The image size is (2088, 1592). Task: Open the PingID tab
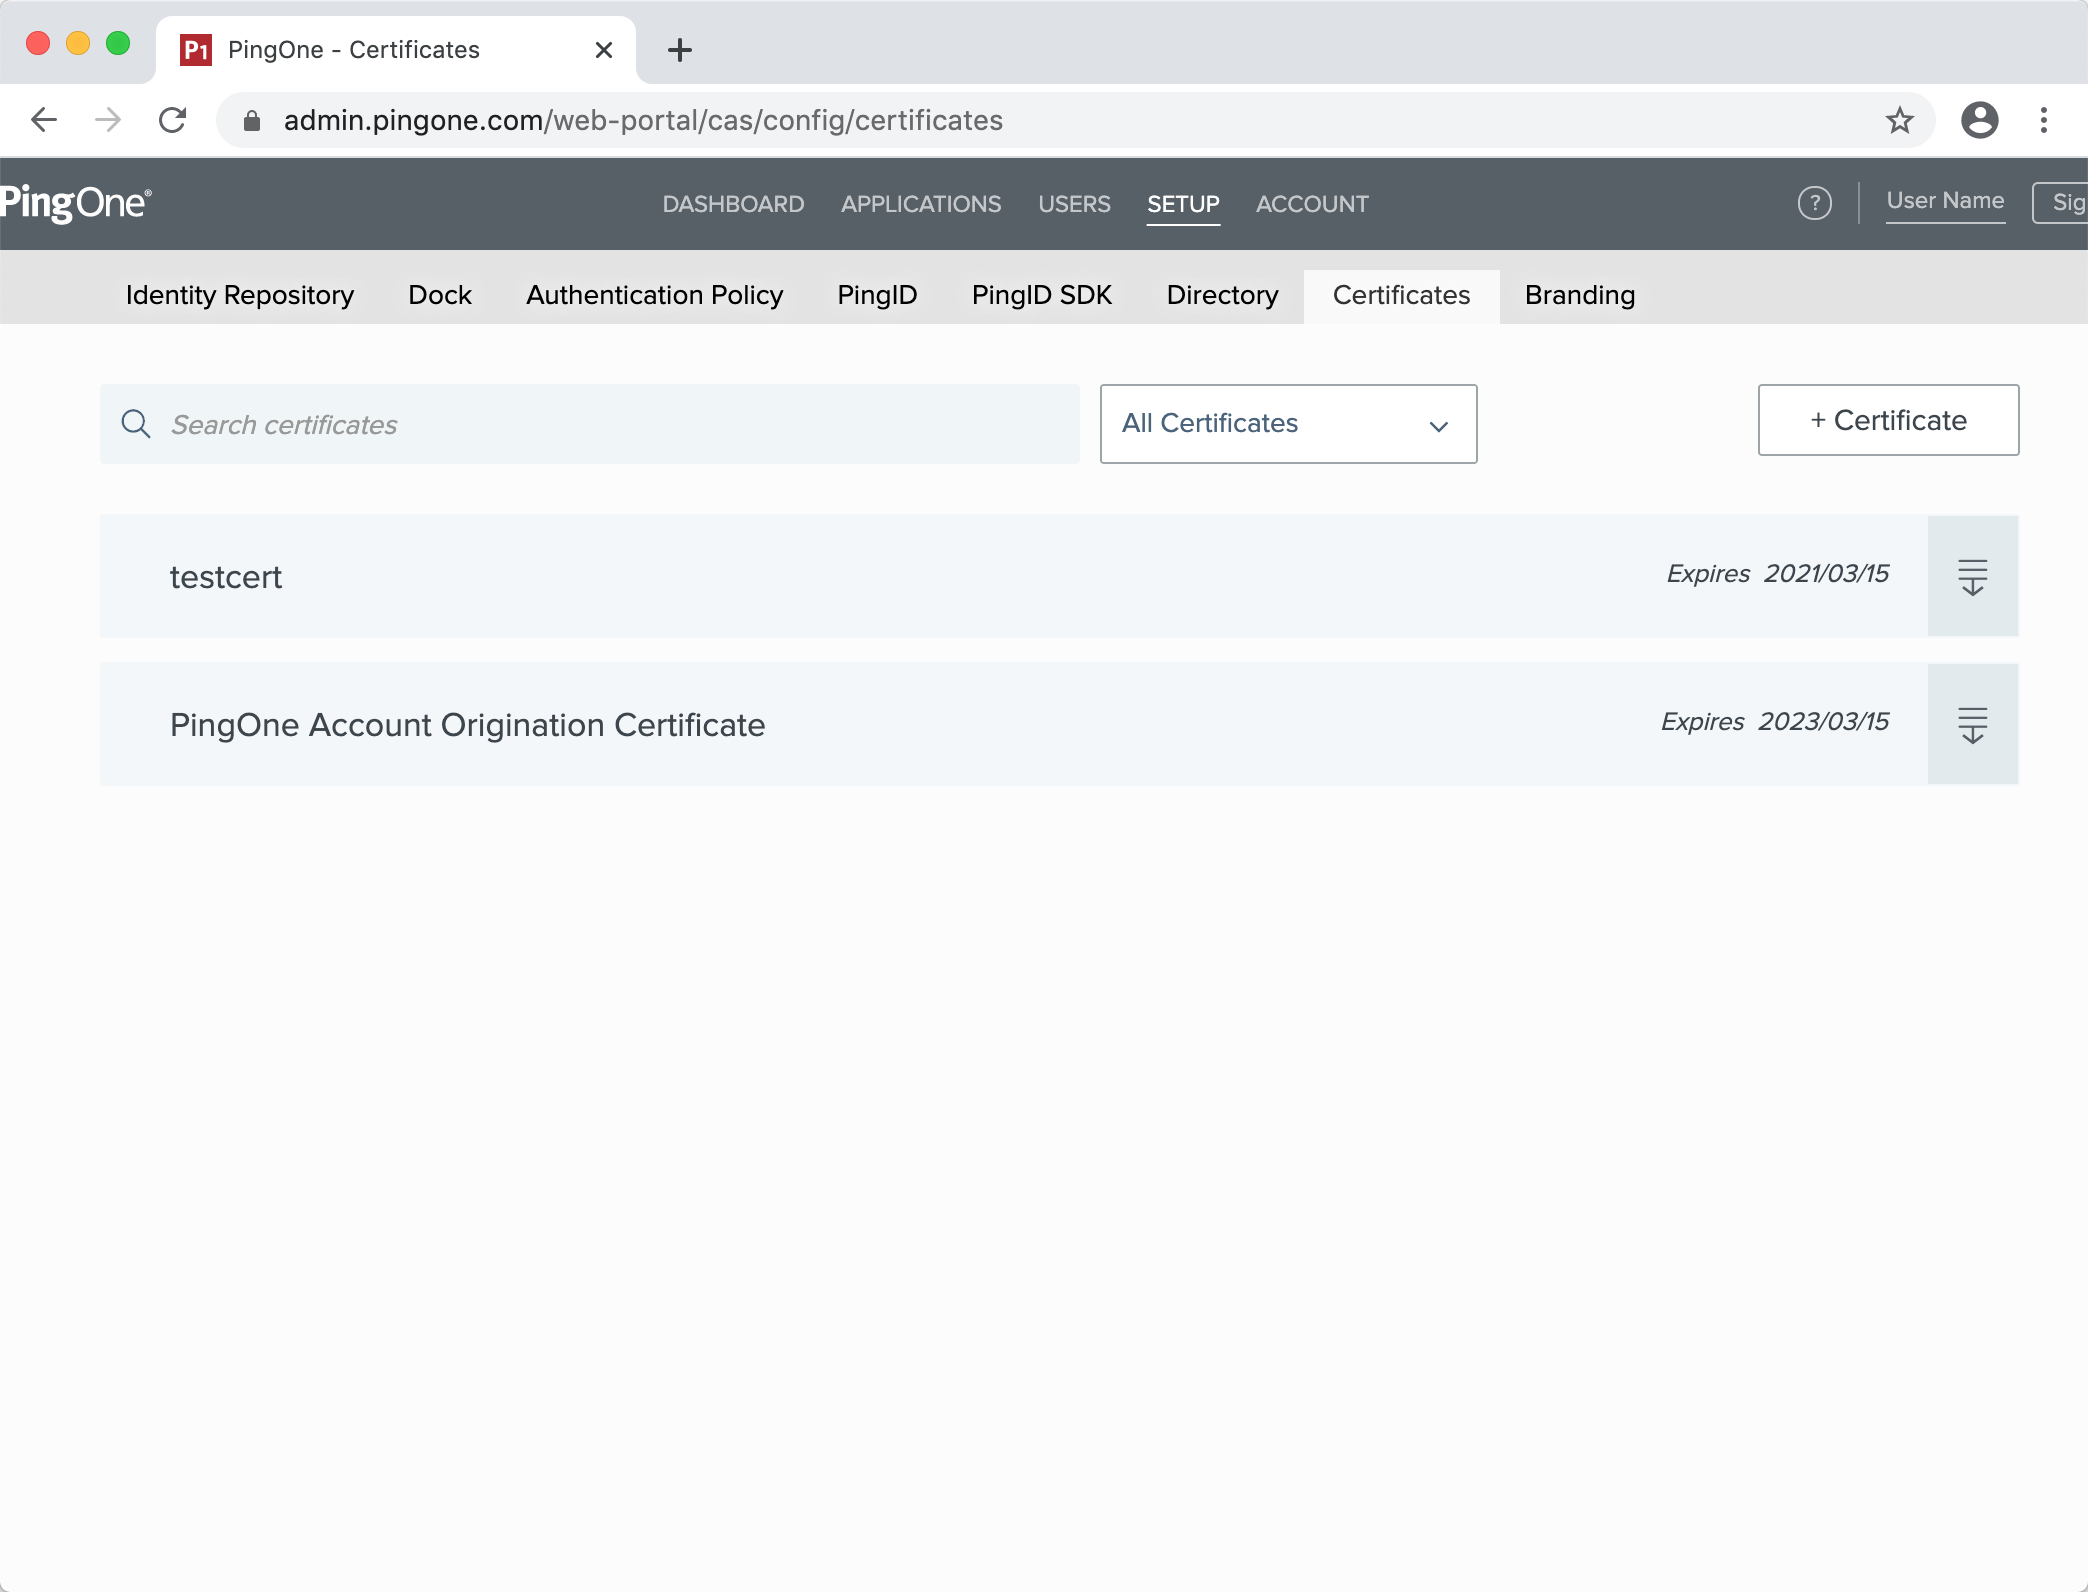click(x=877, y=296)
